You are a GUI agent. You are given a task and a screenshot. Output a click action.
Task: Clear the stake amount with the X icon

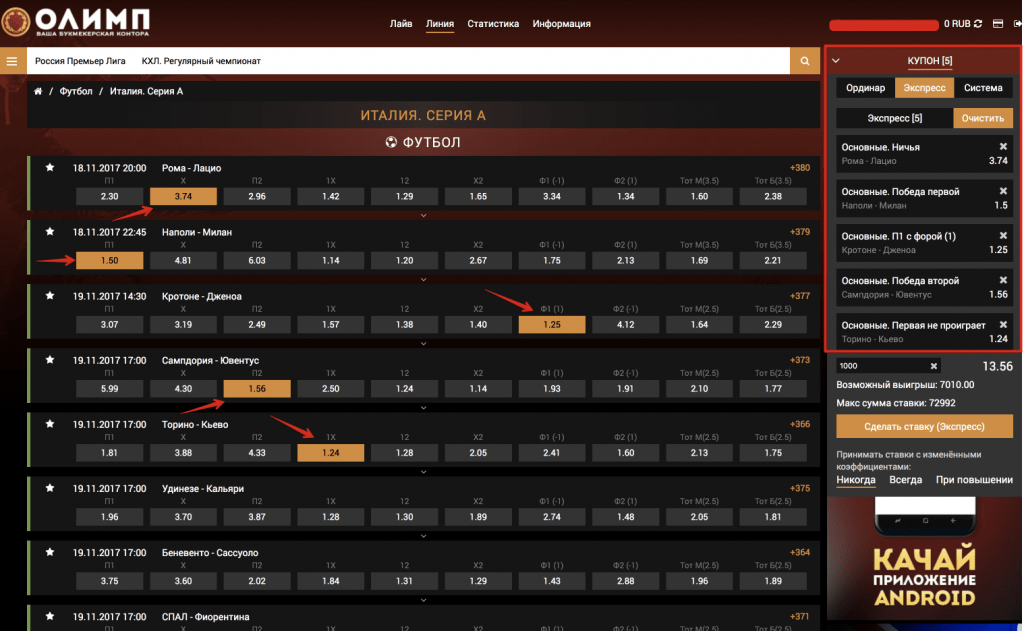point(933,366)
